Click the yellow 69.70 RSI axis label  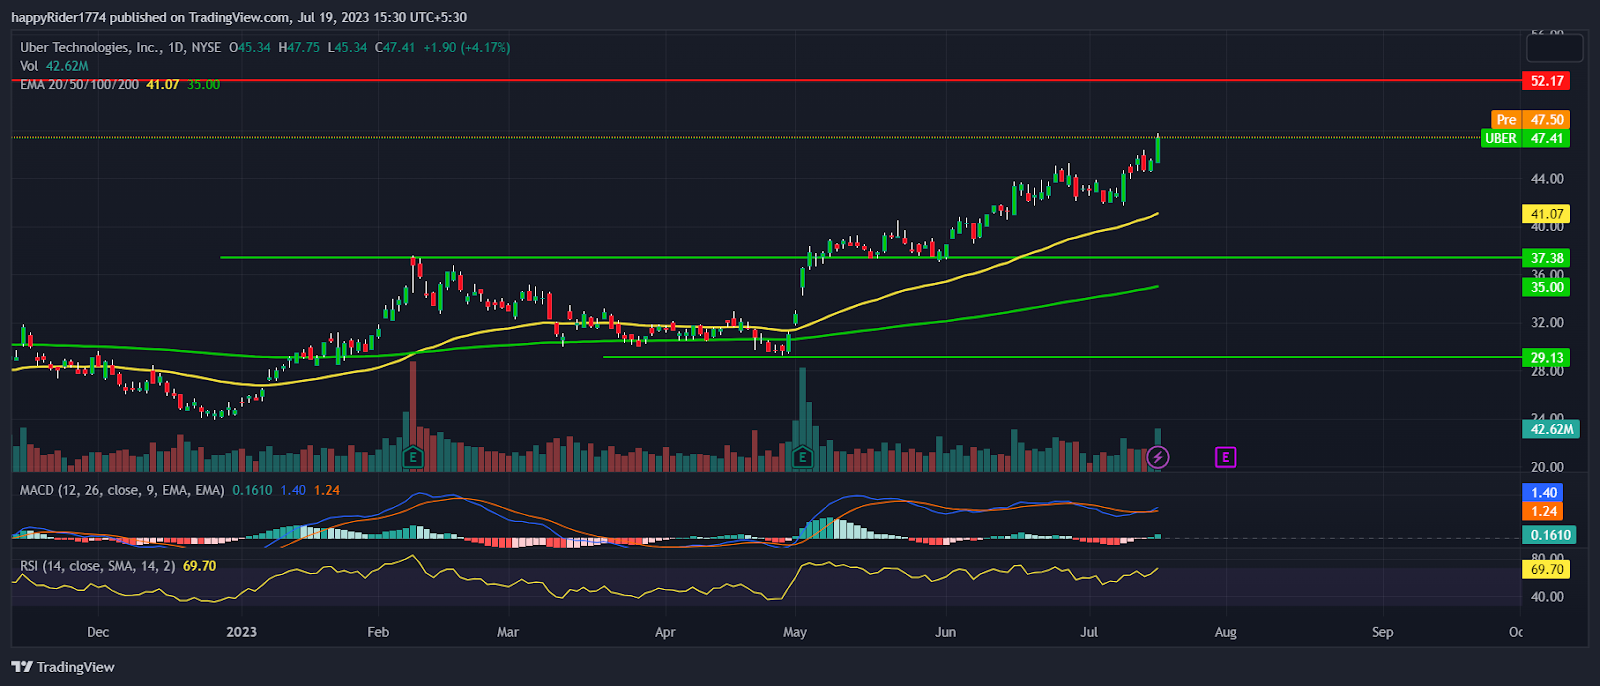click(x=1546, y=569)
